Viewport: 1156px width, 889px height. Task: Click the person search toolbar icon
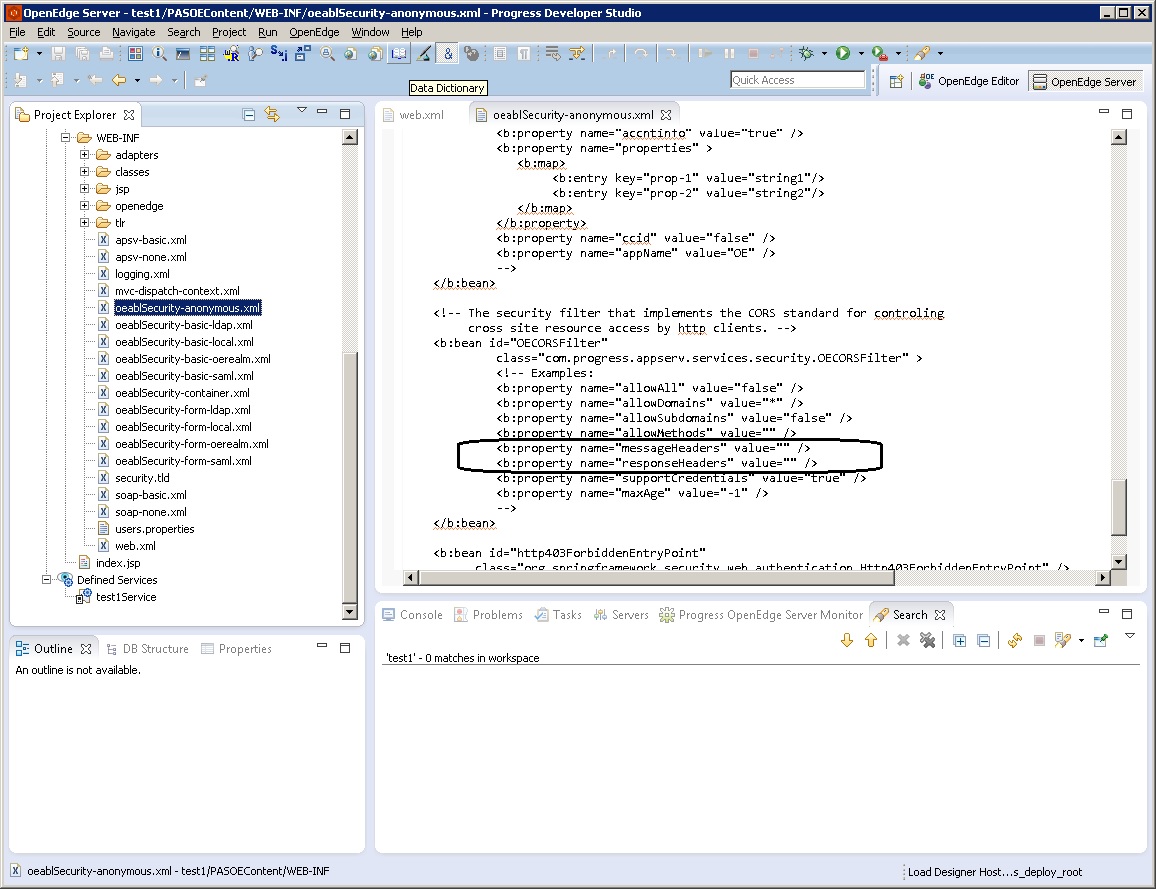click(x=255, y=53)
